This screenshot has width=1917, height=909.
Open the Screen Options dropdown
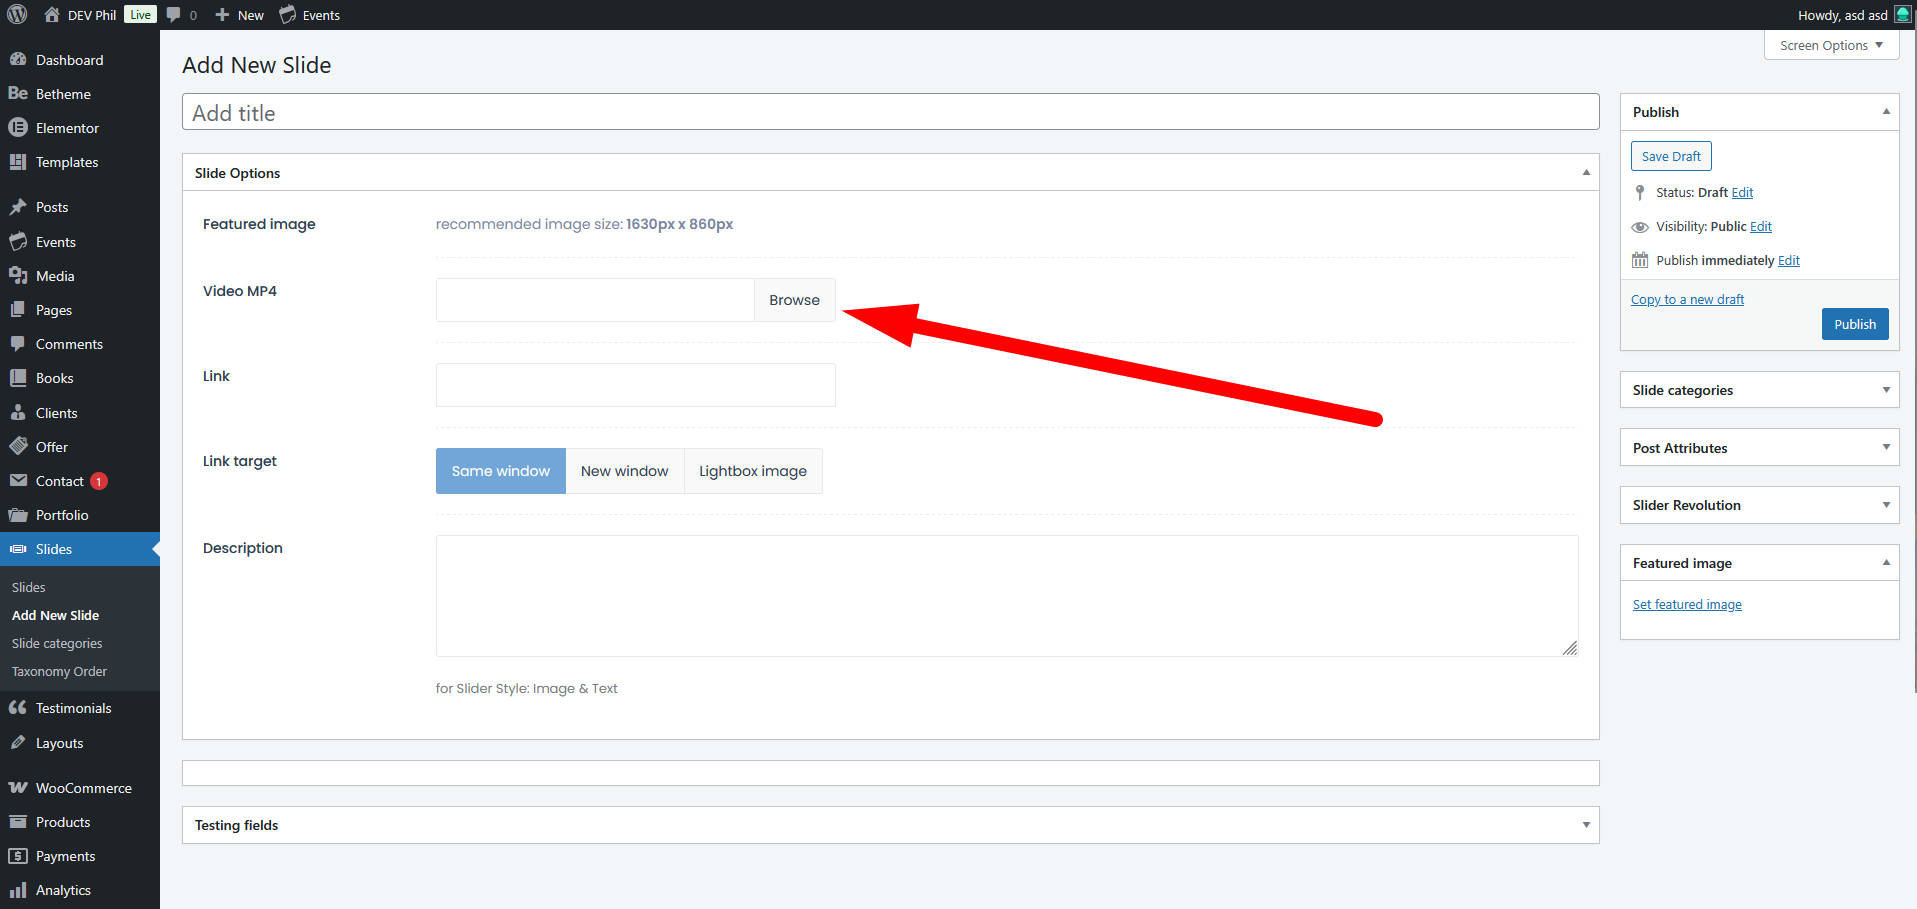(x=1830, y=46)
